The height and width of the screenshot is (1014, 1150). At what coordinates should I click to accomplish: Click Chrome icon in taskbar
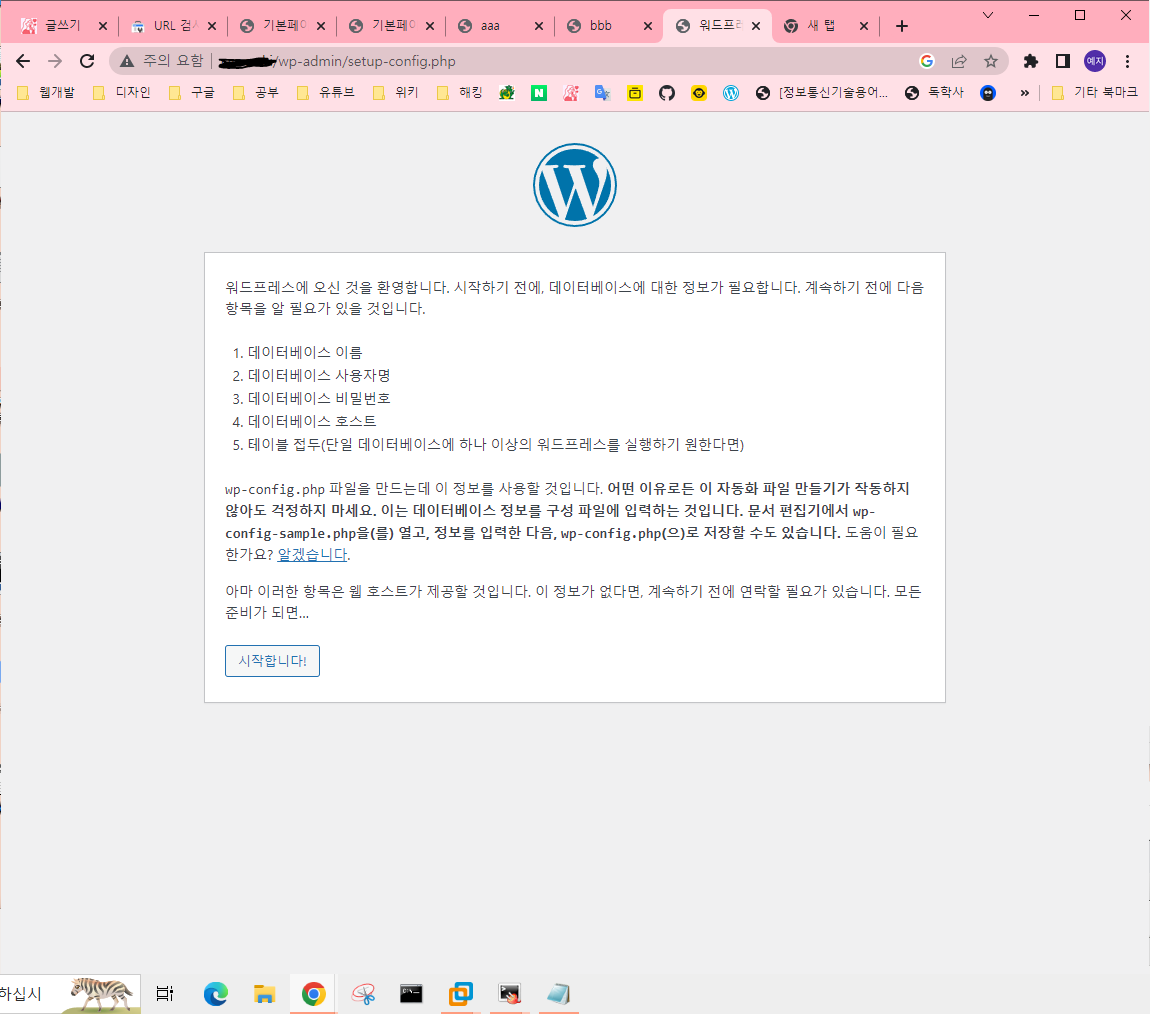tap(313, 993)
